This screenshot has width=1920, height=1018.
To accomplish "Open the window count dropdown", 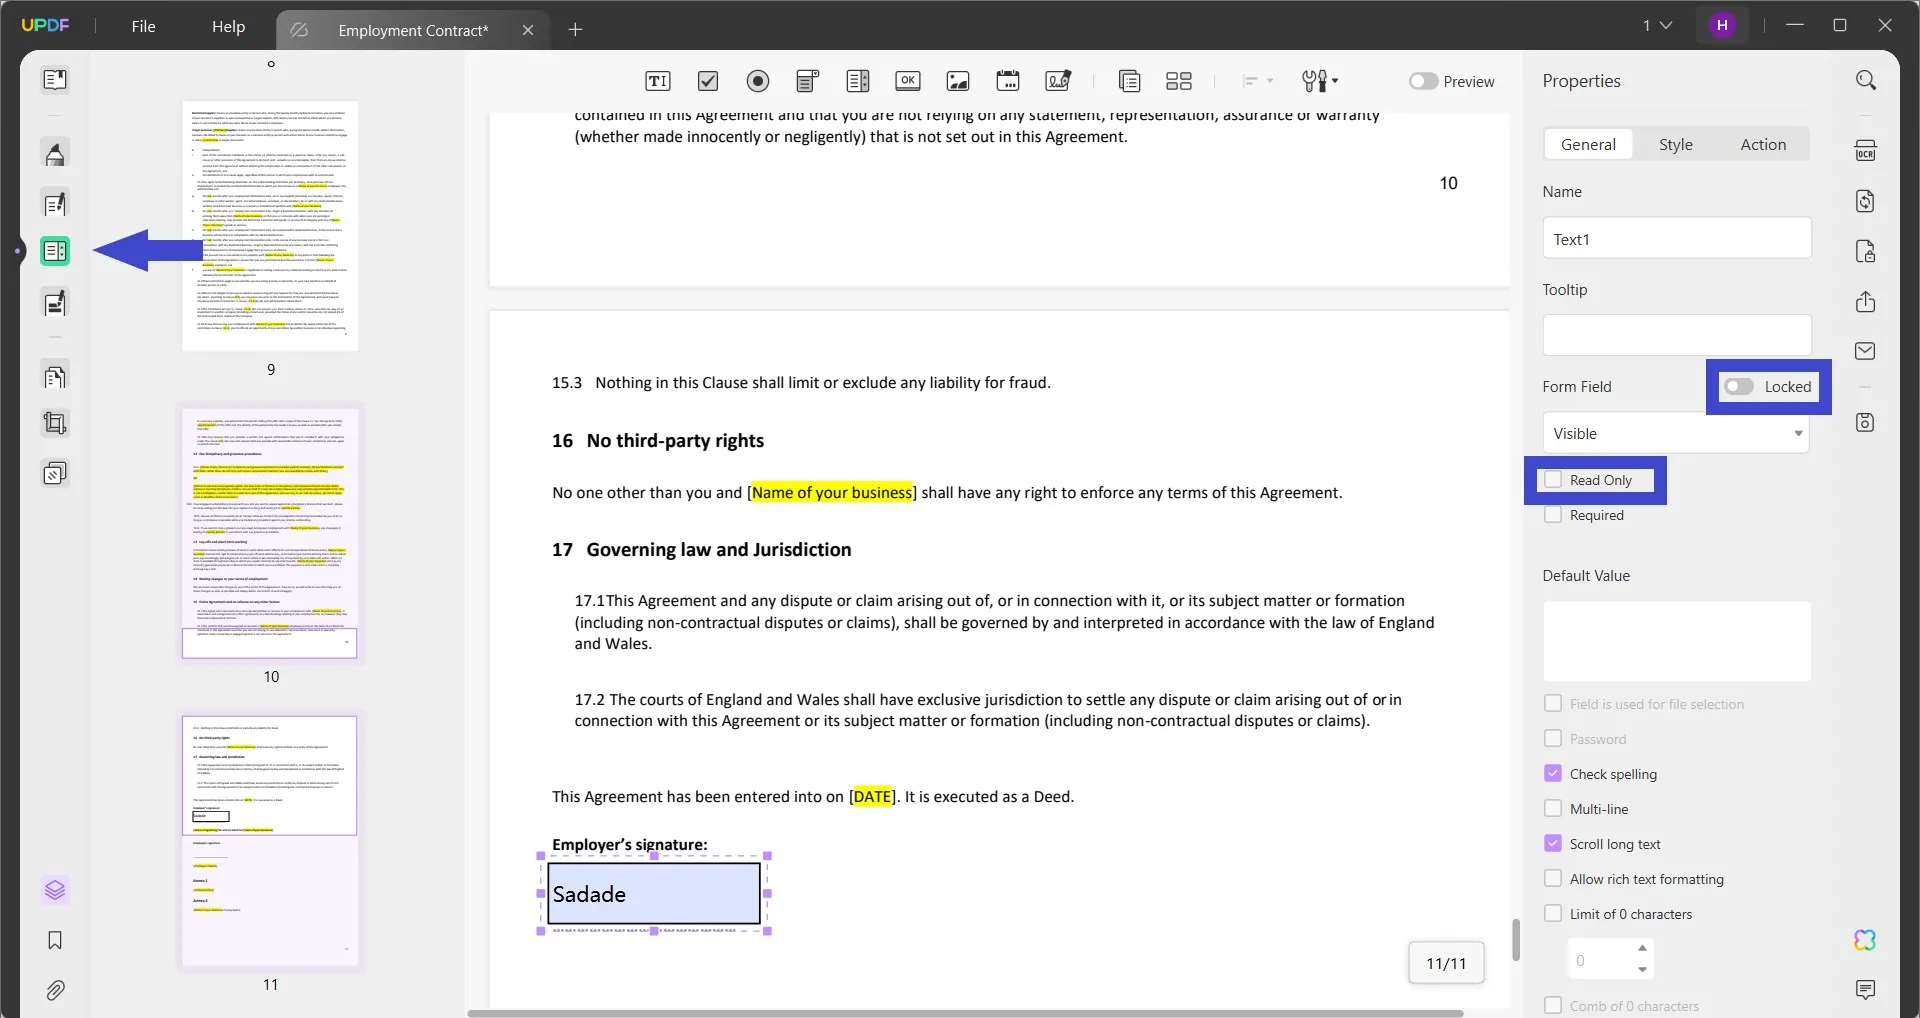I will (1657, 25).
